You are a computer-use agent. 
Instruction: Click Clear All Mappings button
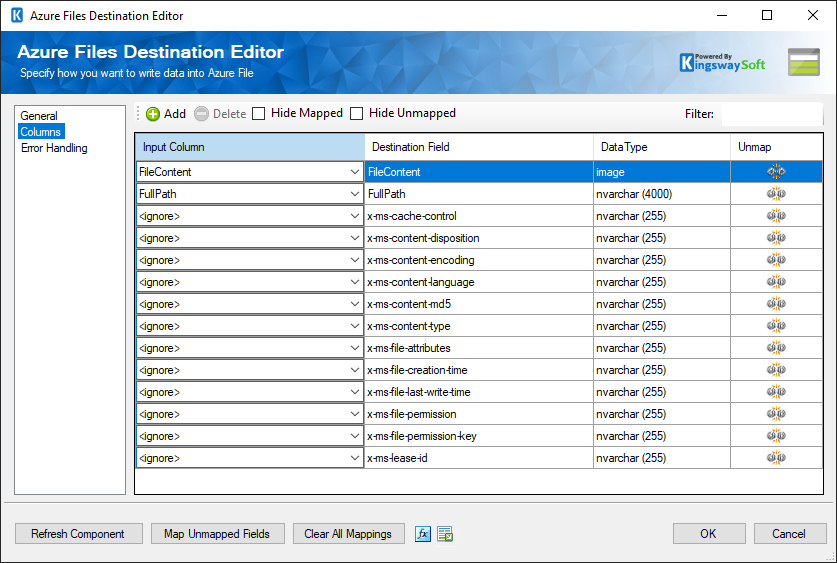click(348, 534)
